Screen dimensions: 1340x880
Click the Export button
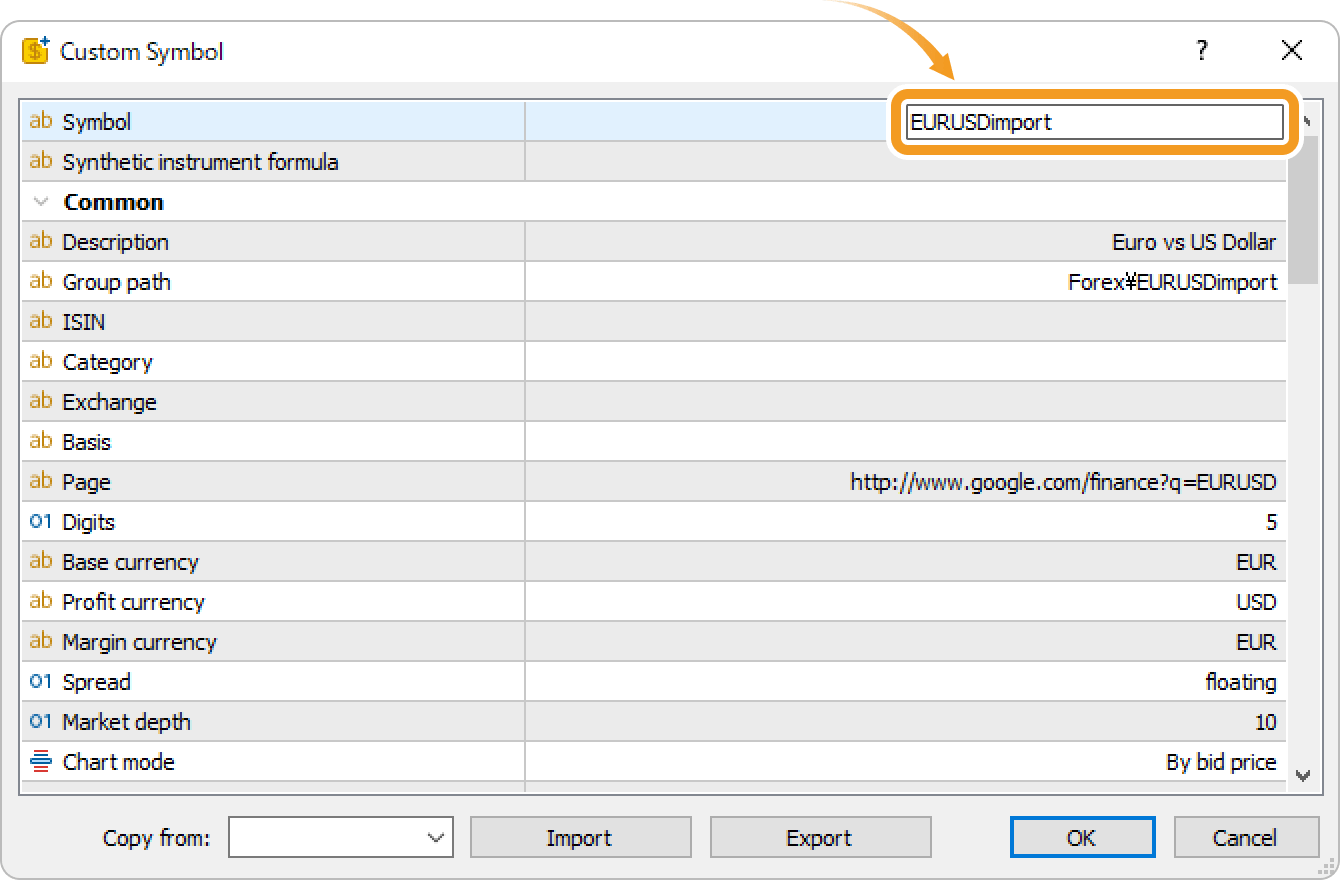(820, 838)
